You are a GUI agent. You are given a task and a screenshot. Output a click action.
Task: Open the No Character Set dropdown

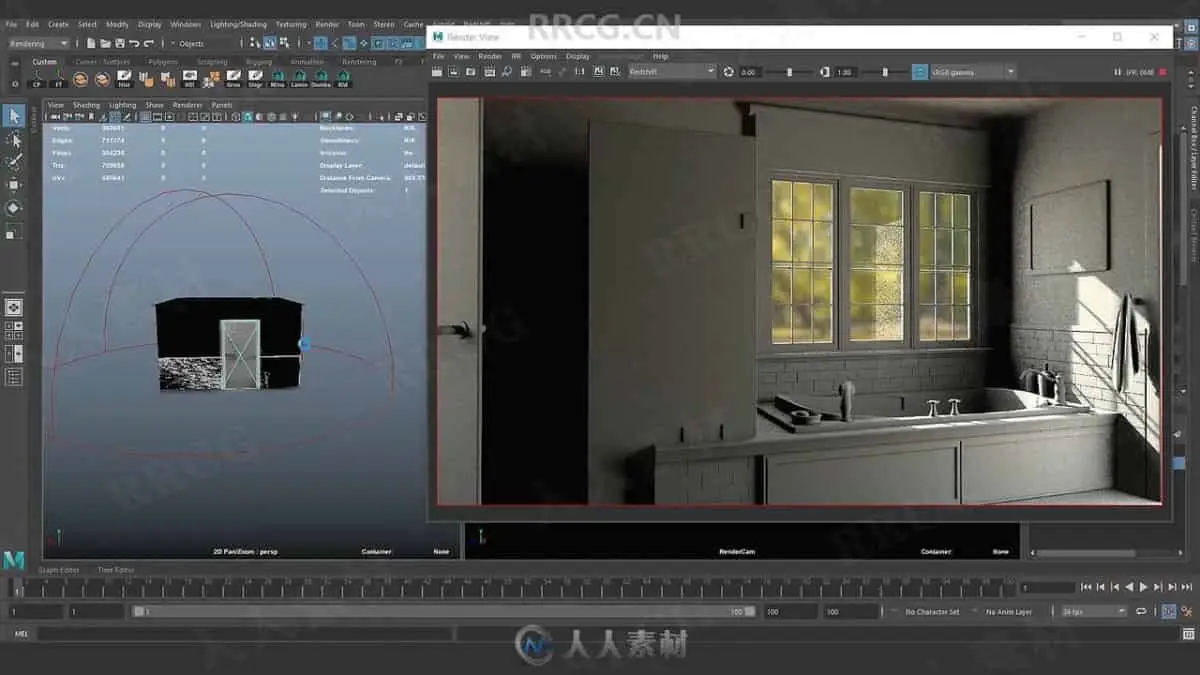pos(933,611)
